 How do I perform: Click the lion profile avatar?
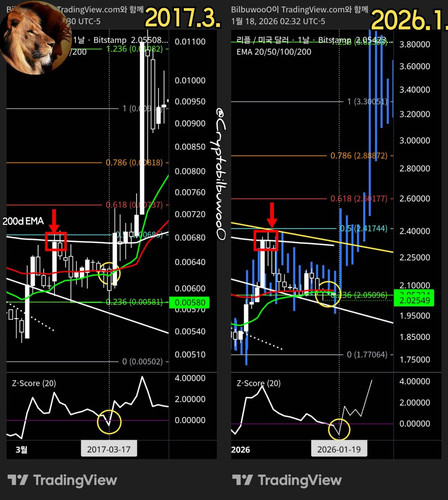point(35,37)
